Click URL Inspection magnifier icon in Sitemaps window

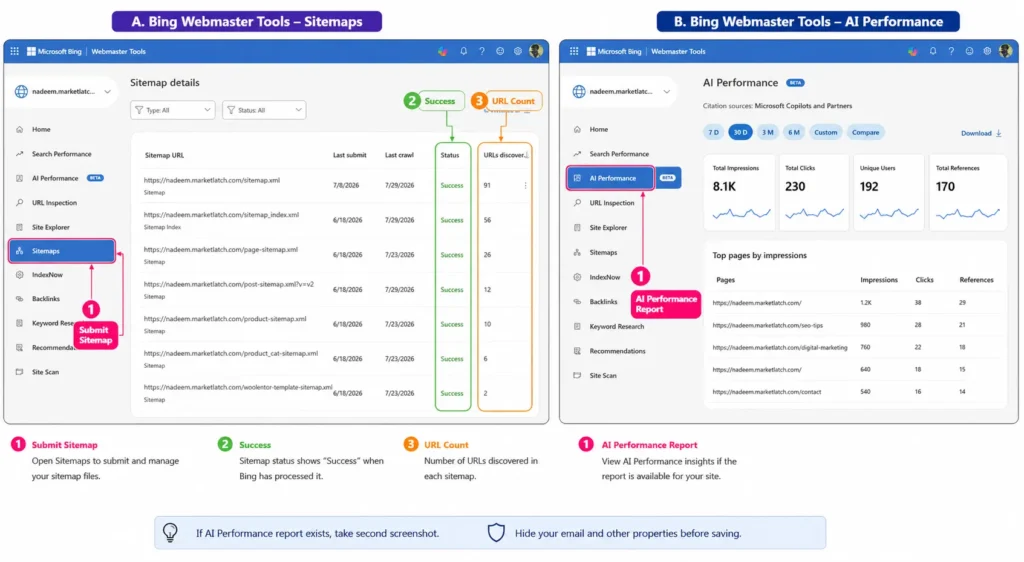20,202
